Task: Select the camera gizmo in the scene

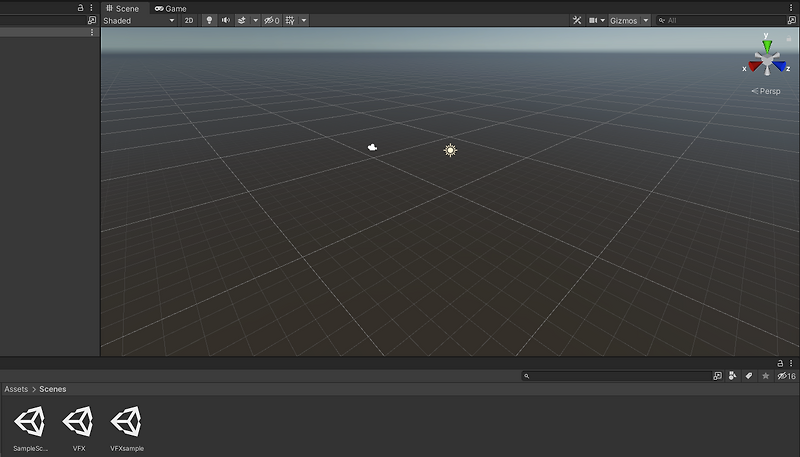Action: point(372,147)
